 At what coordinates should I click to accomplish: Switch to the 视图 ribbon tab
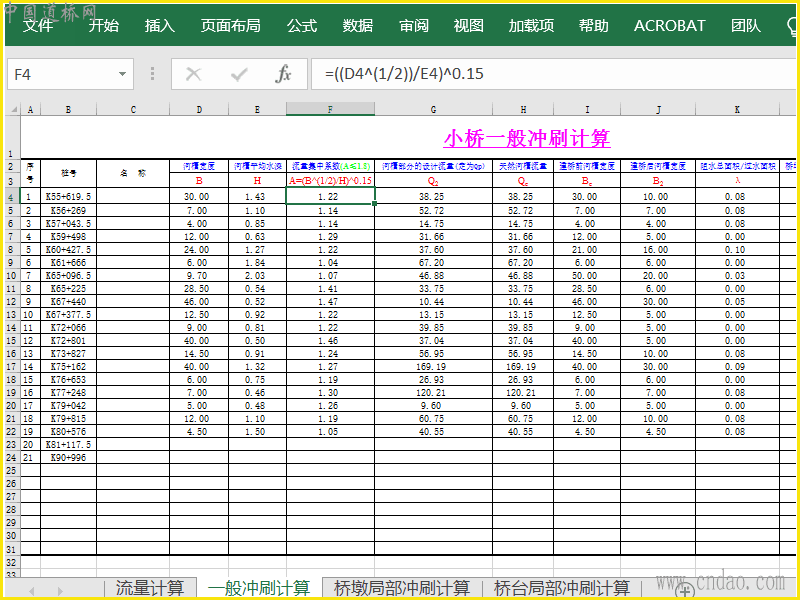(468, 26)
